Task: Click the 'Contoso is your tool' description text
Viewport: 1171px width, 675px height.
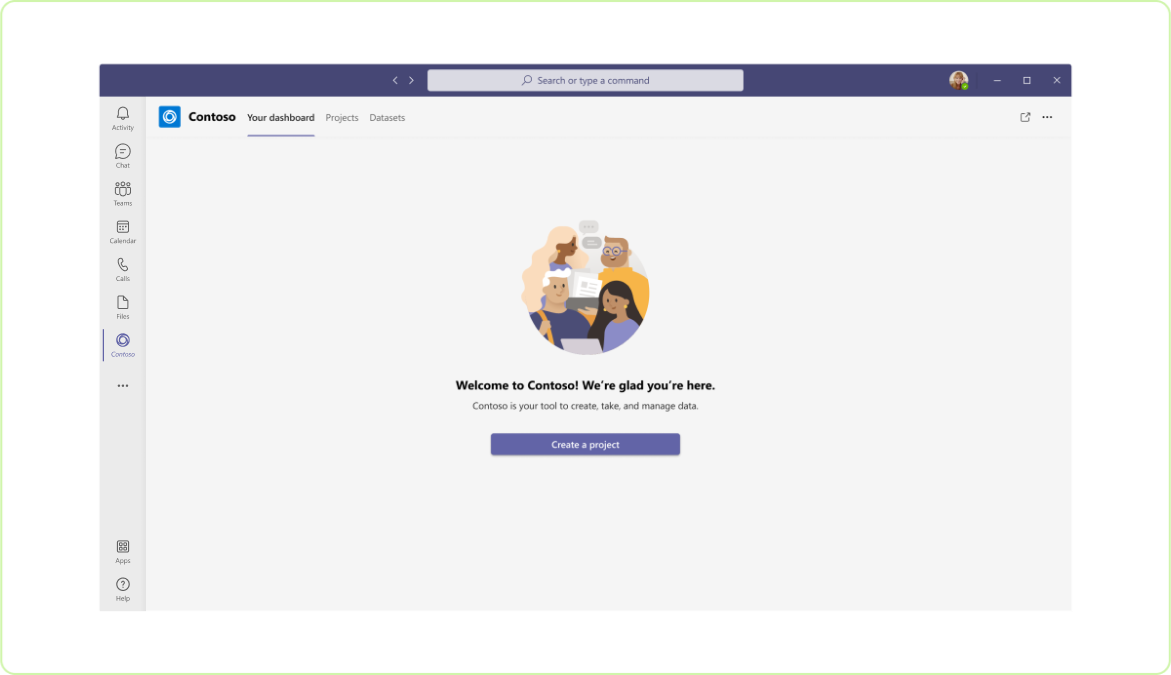Action: tap(586, 406)
